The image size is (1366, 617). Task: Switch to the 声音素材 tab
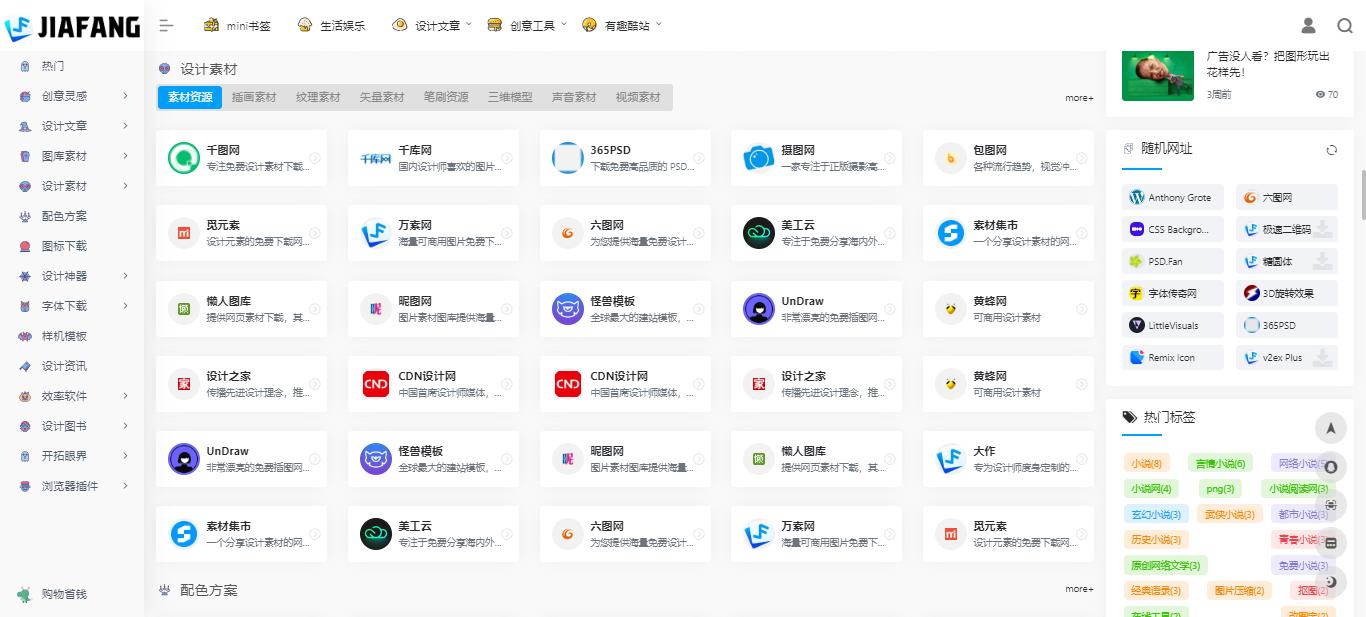574,97
